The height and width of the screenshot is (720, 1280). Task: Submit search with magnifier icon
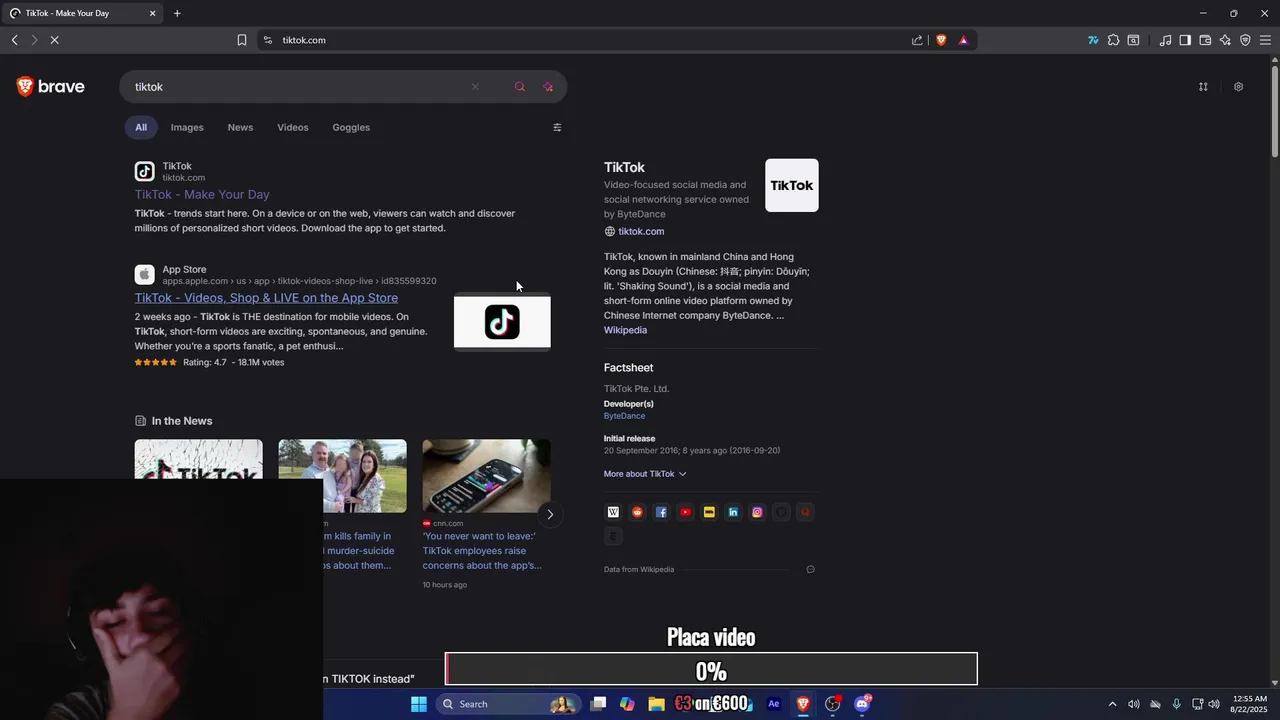pos(520,87)
